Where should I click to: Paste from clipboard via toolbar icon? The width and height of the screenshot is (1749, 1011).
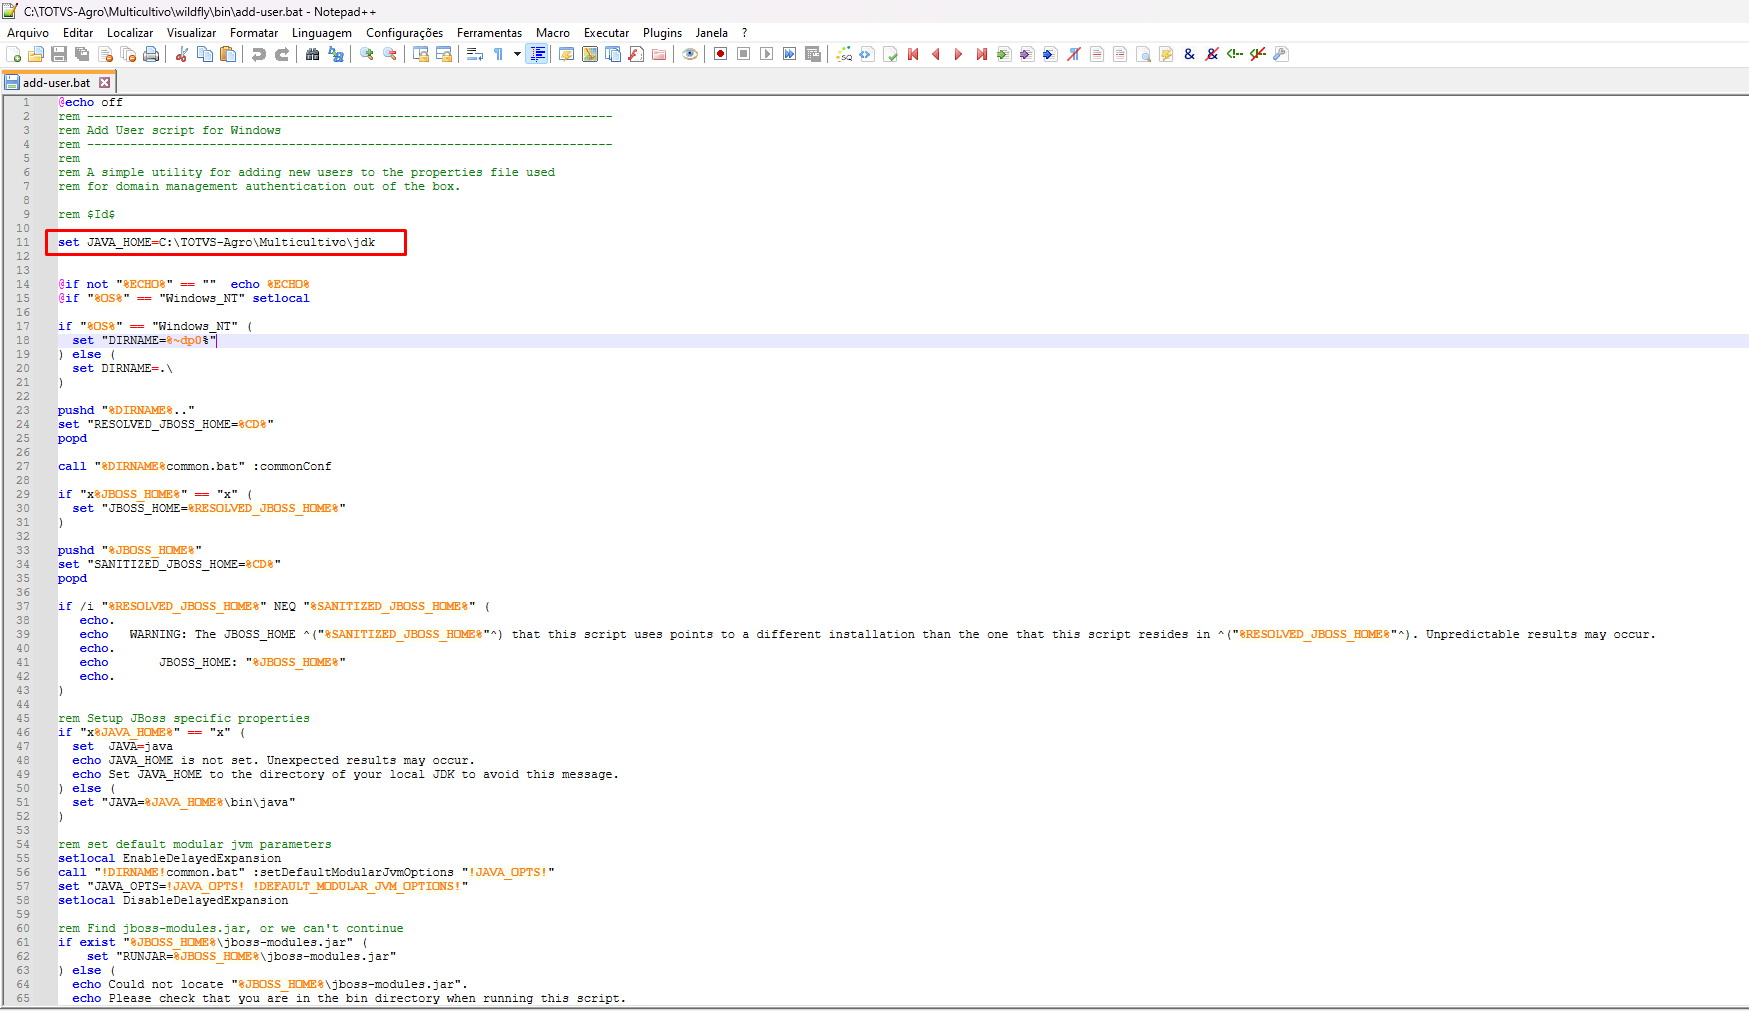pos(228,54)
